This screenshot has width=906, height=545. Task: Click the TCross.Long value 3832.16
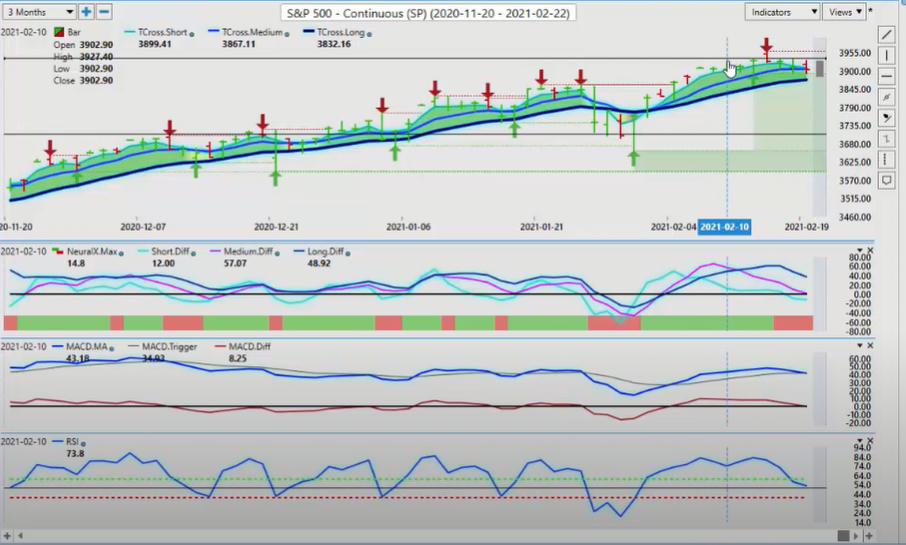click(x=333, y=44)
